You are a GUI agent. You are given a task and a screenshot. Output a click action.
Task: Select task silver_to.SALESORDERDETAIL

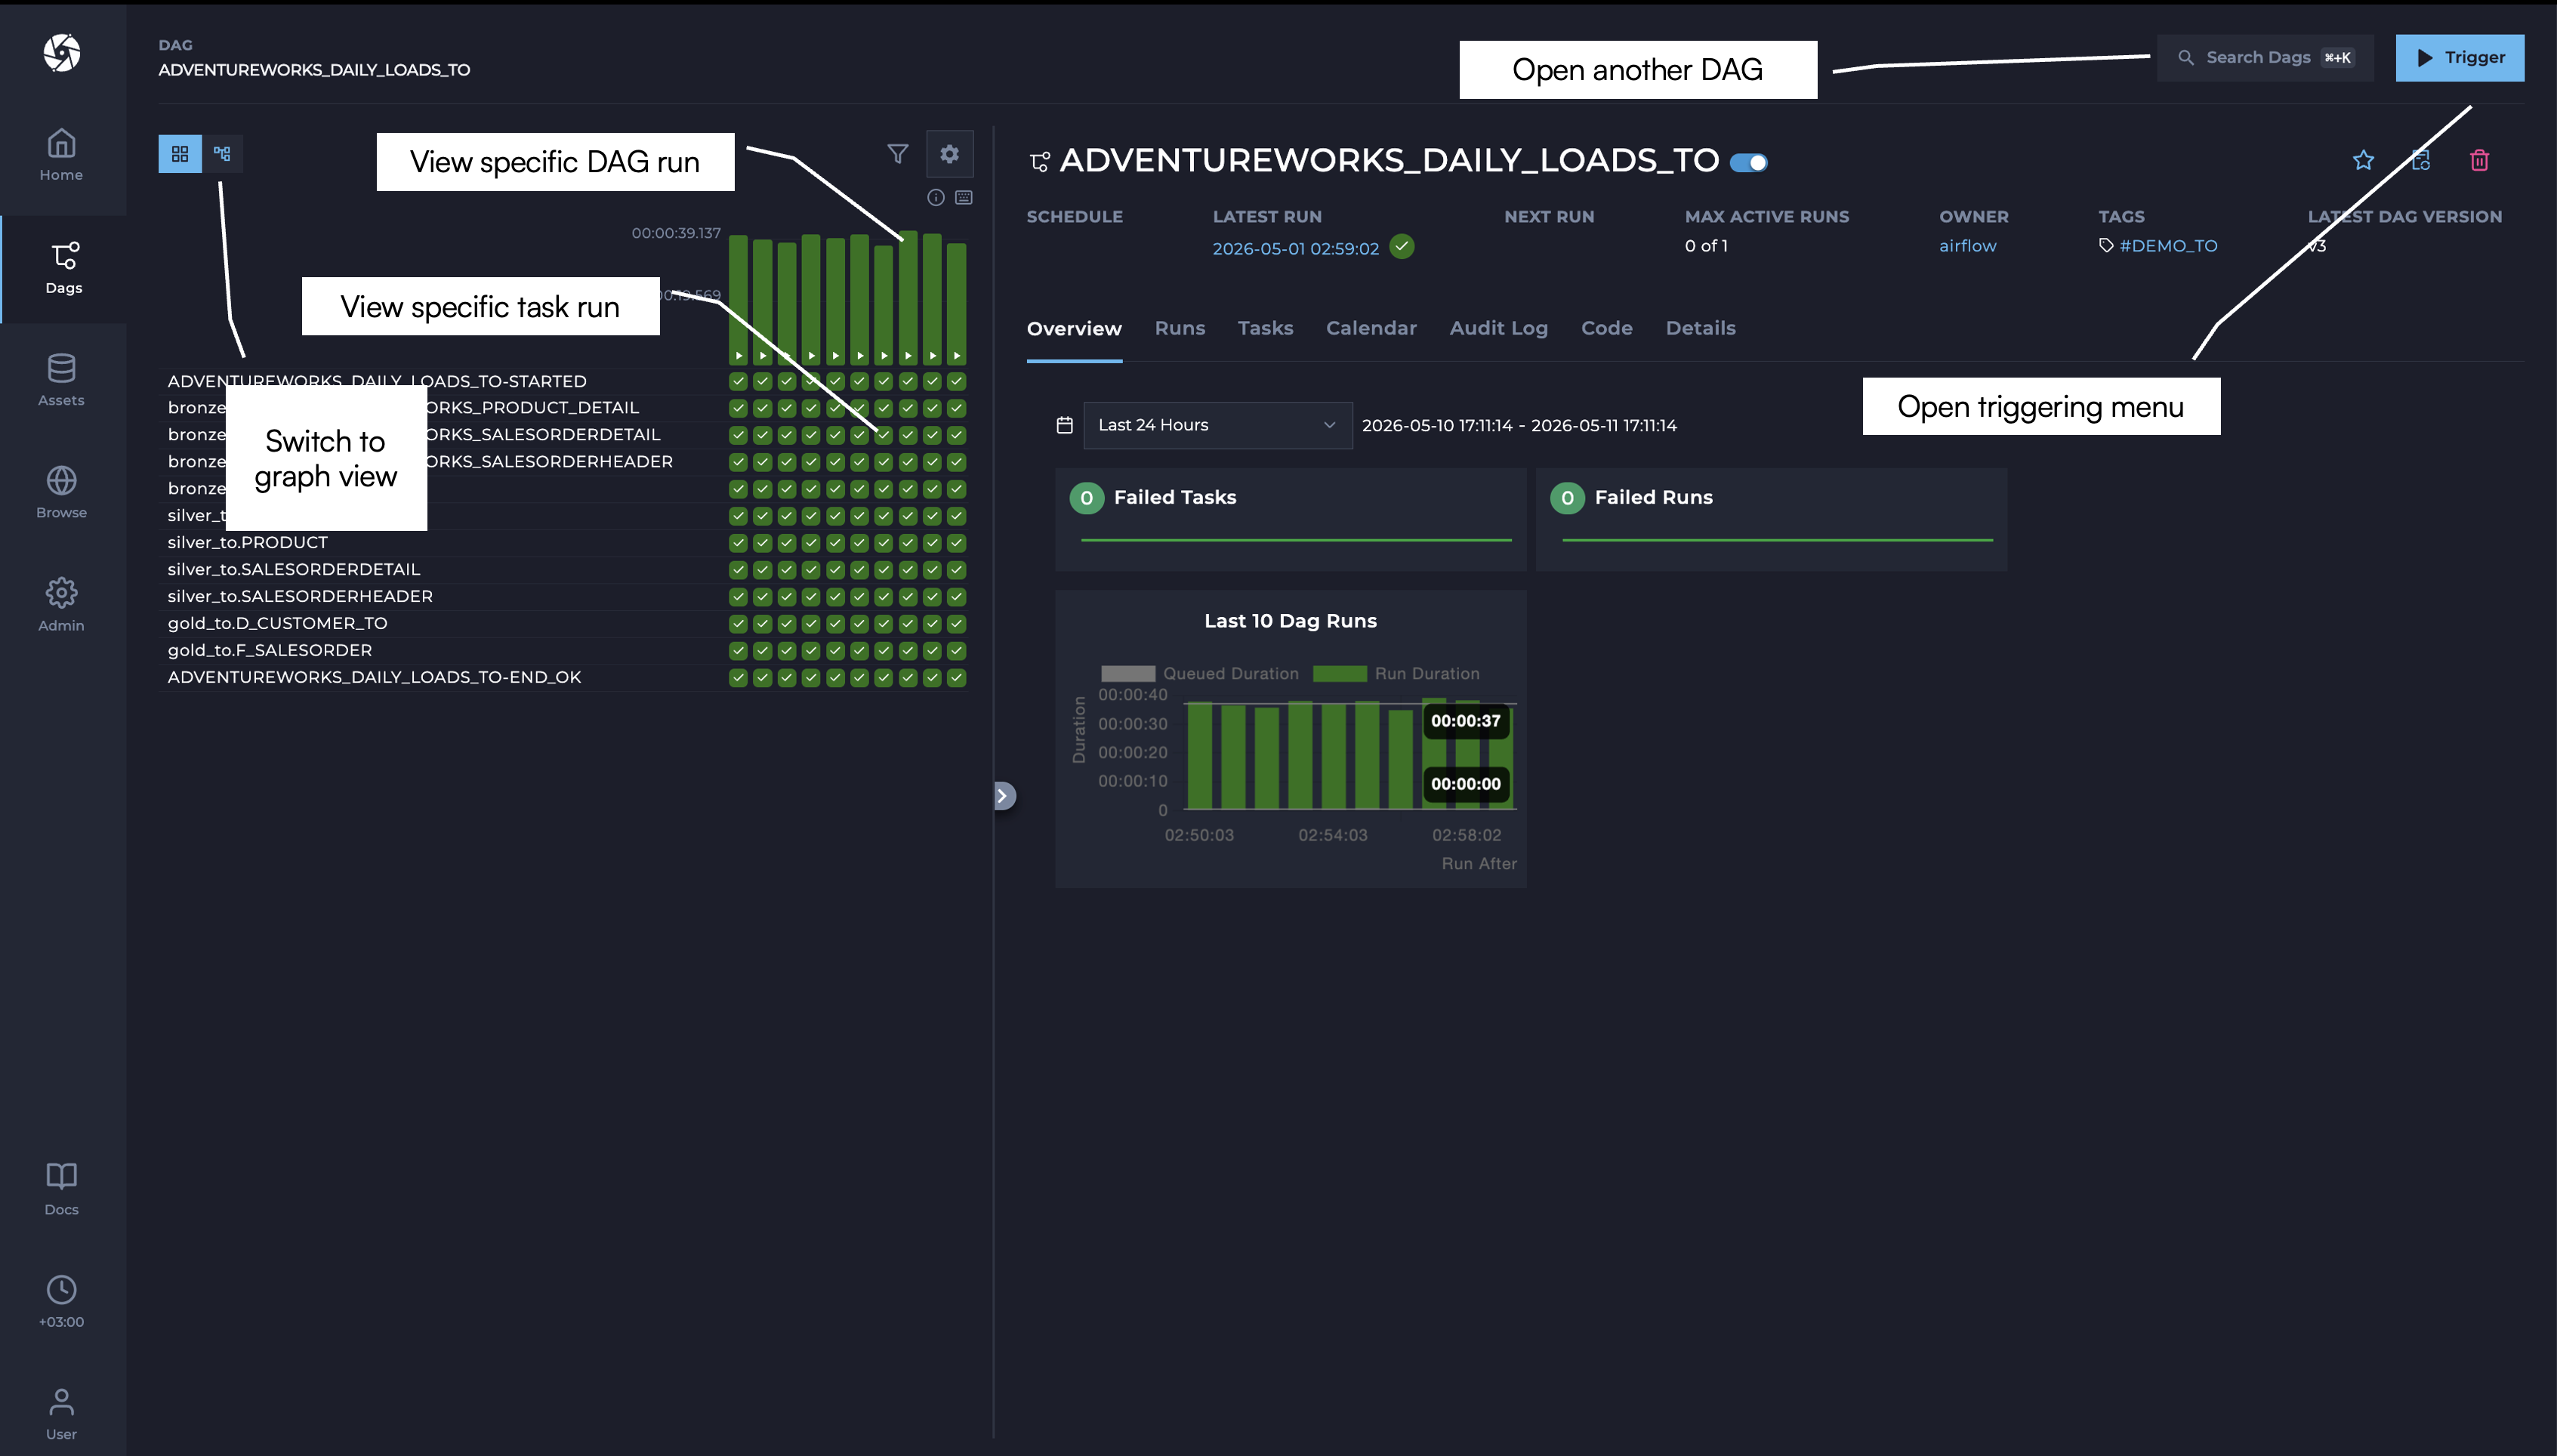coord(294,570)
